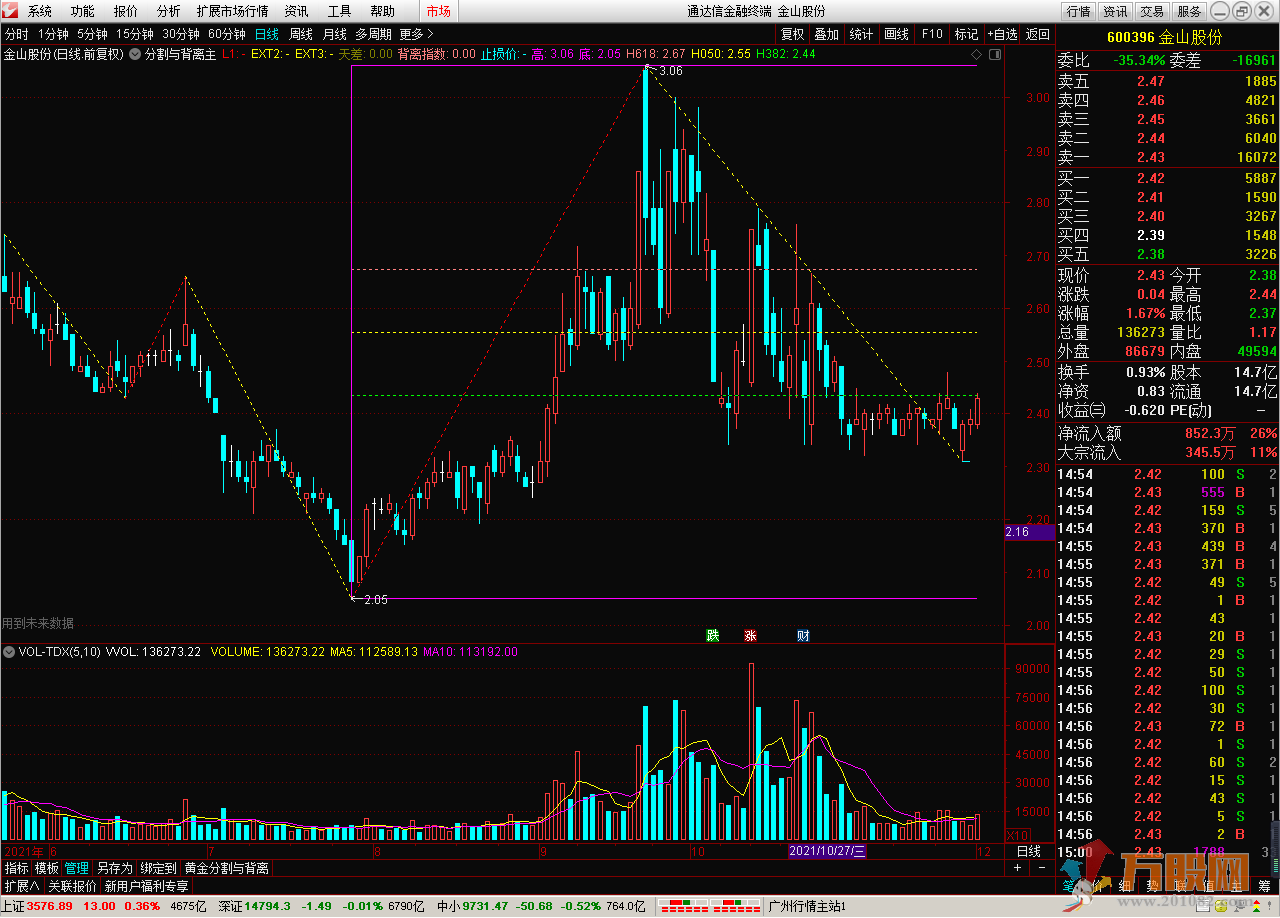Switch to the 1分钟 period

click(x=53, y=34)
